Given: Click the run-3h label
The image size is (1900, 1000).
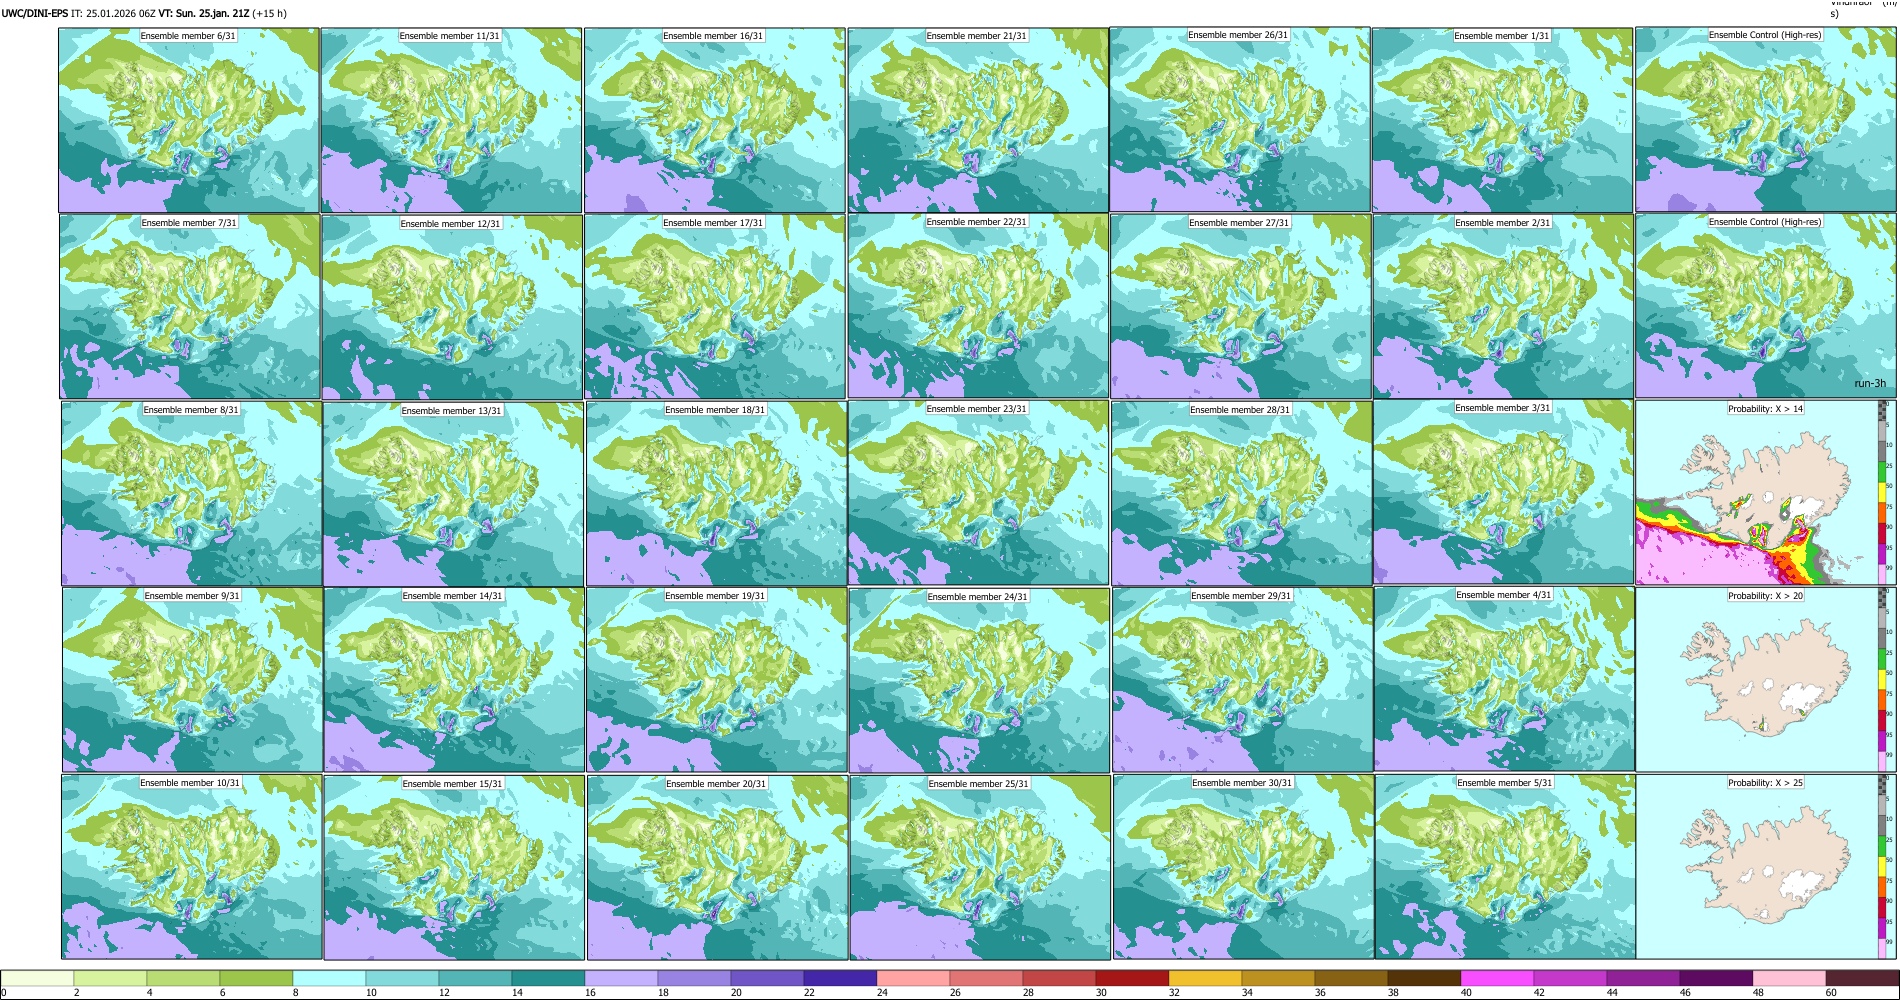Looking at the screenshot, I should click(x=1869, y=384).
